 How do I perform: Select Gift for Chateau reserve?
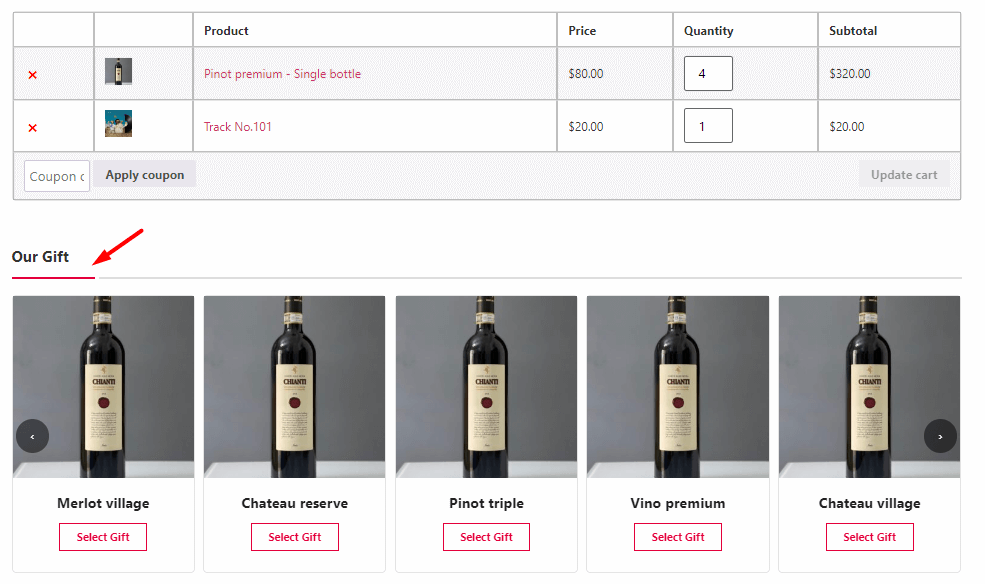295,537
